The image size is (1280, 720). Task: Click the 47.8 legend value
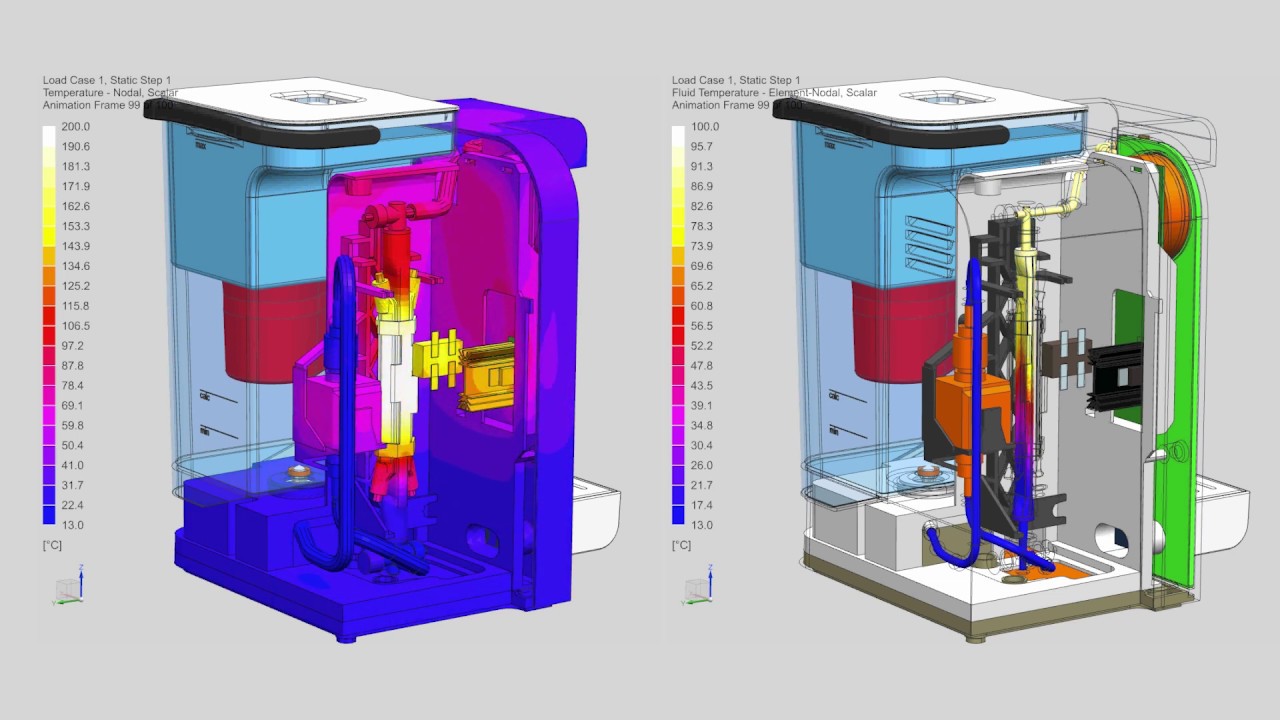[702, 366]
